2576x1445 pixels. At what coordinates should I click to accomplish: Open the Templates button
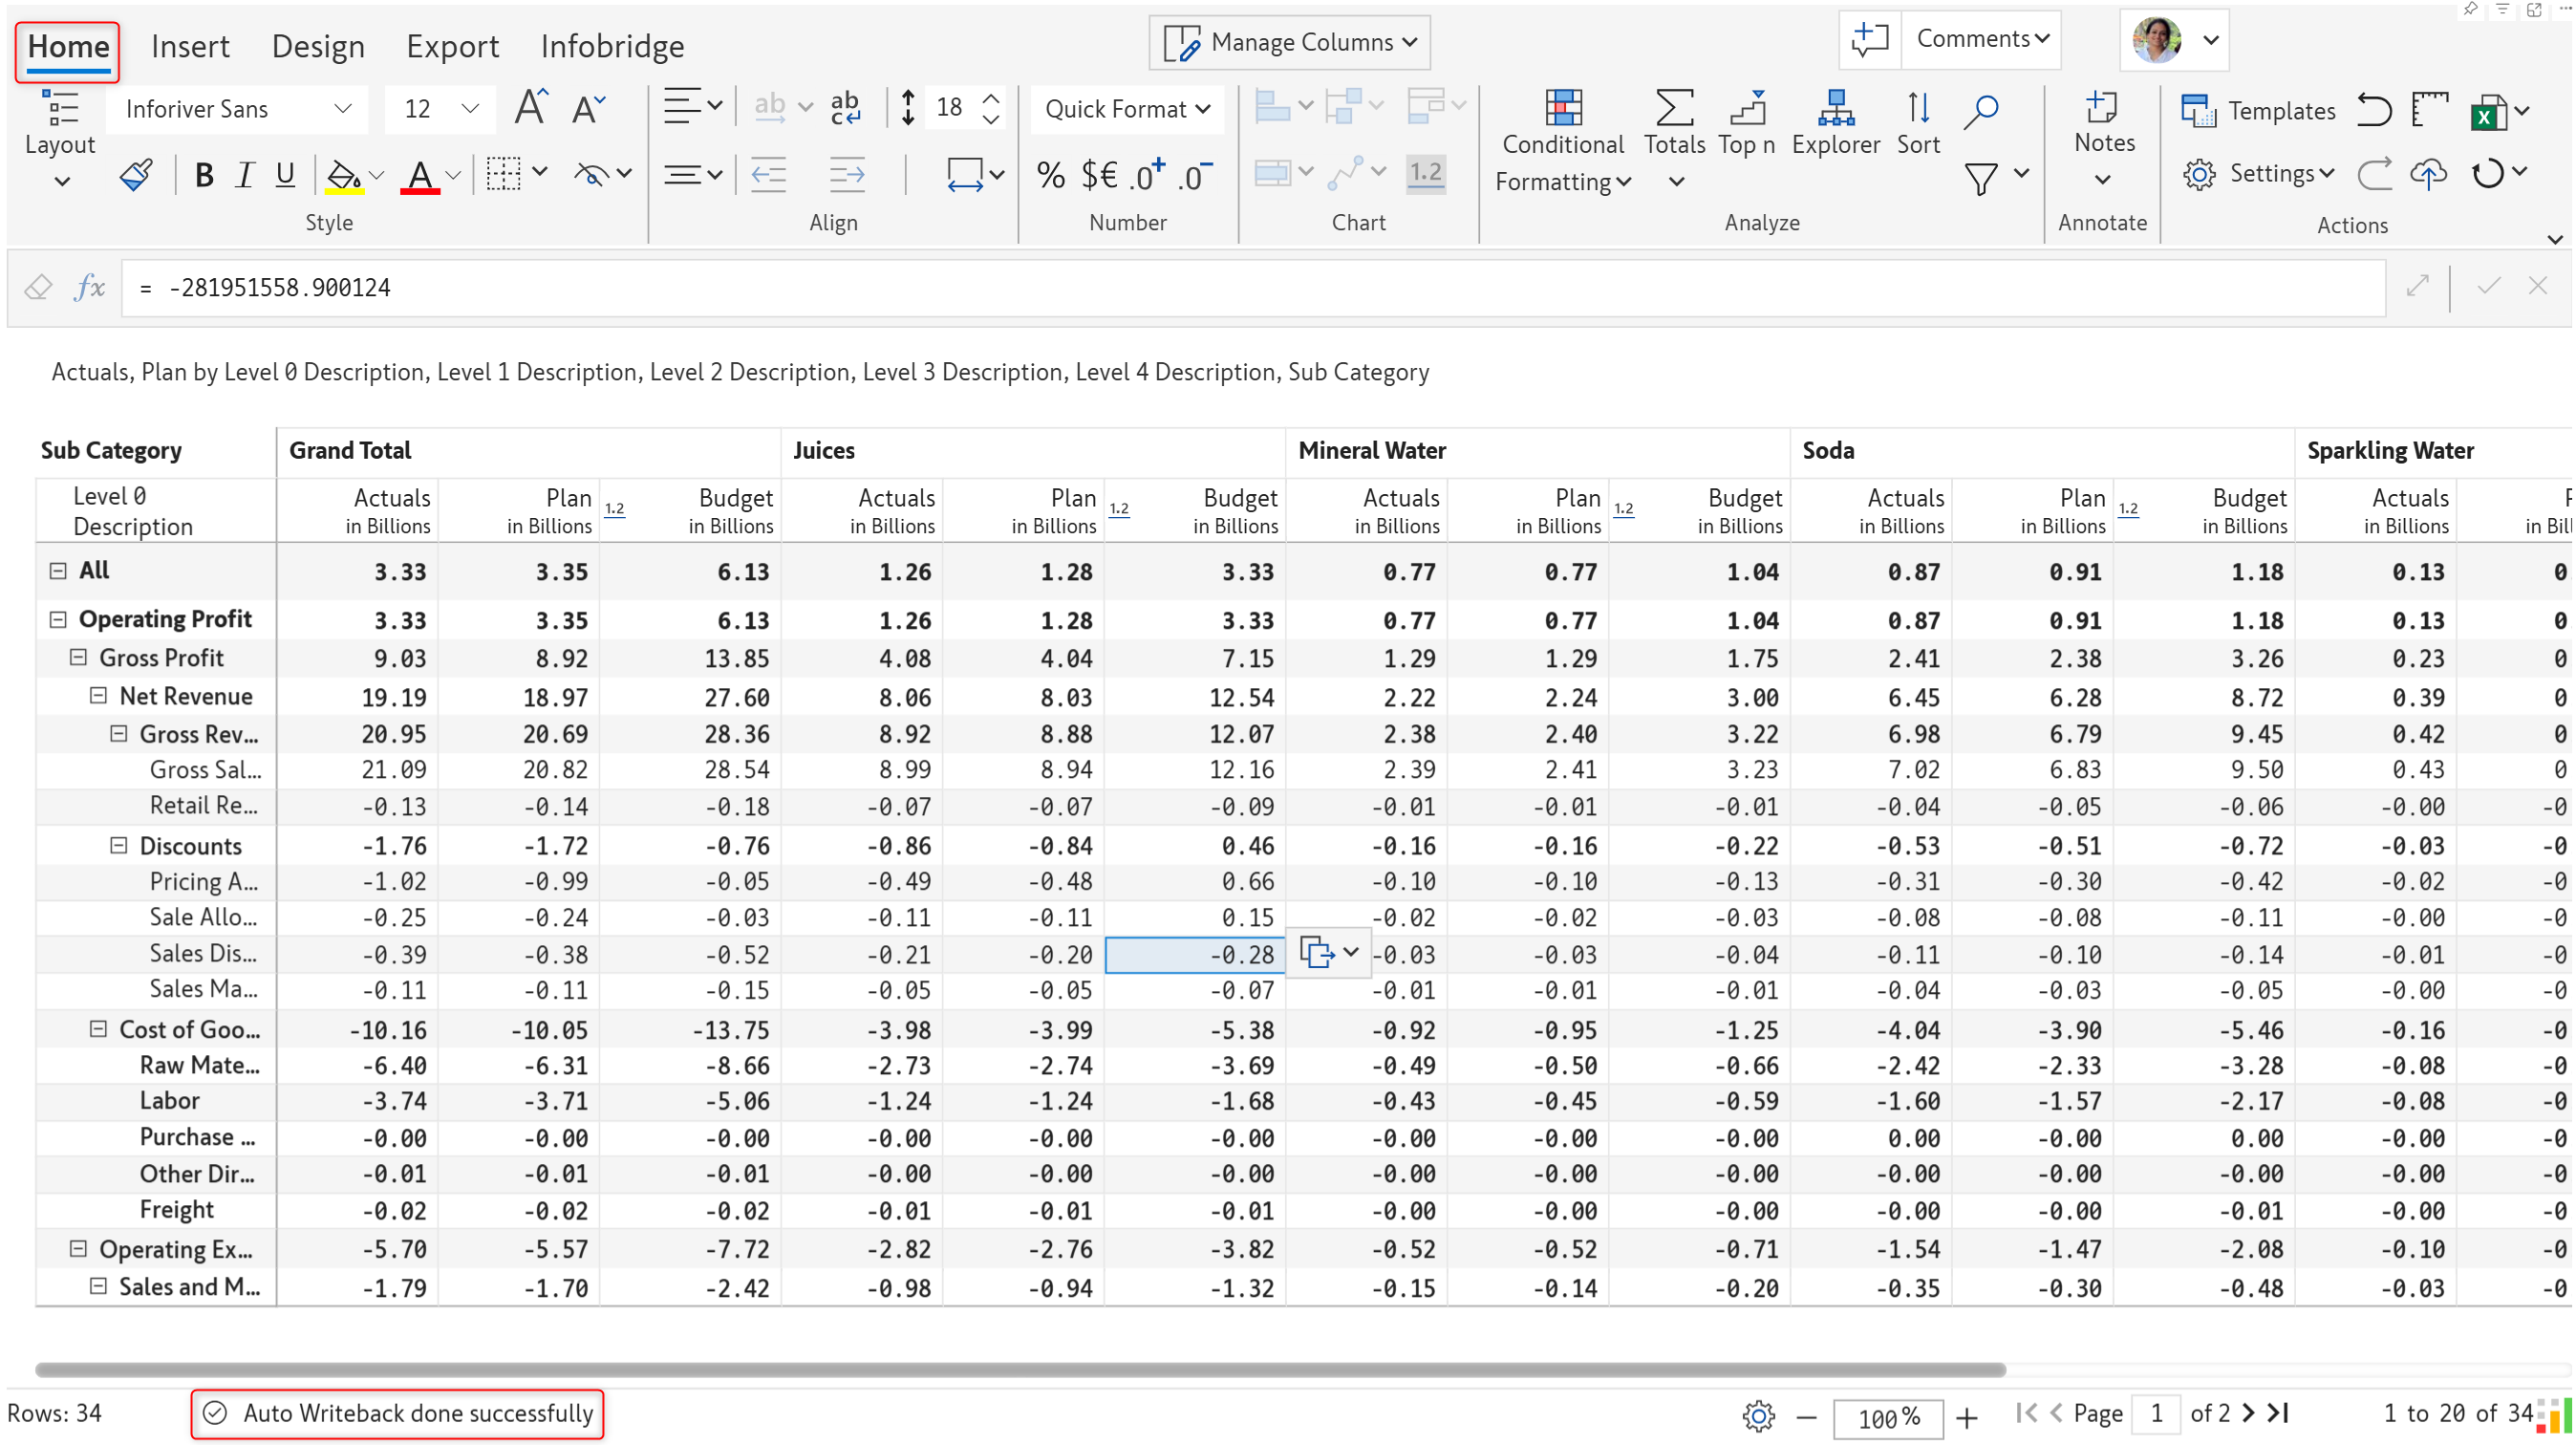coord(2258,111)
